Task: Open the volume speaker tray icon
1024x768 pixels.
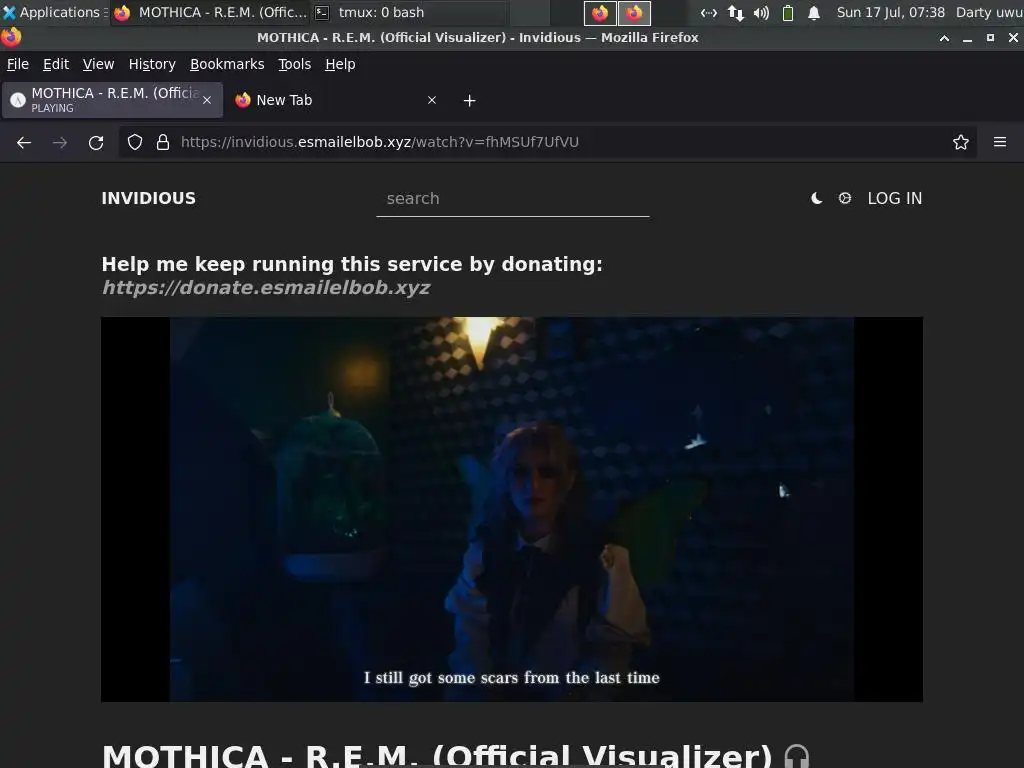Action: coord(761,12)
